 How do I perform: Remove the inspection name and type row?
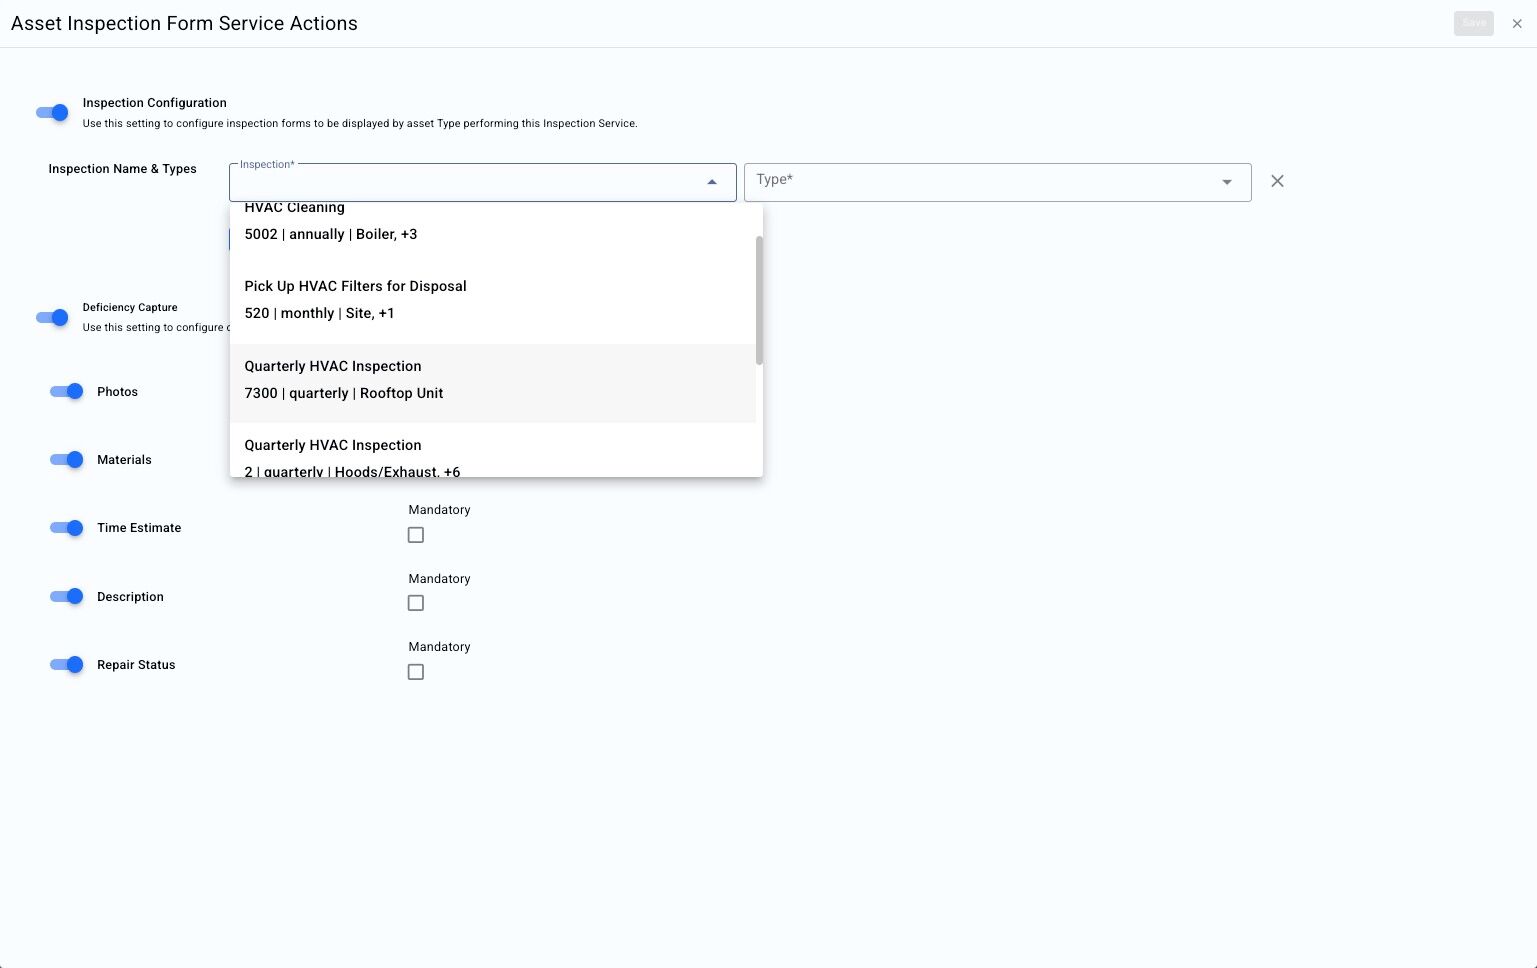click(1277, 181)
